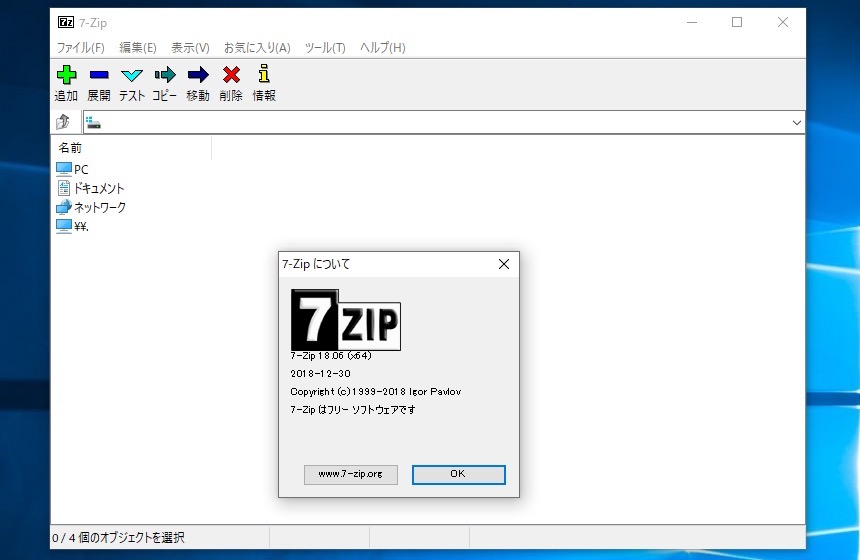Click the Move (移動) blue arrow icon

[x=198, y=75]
